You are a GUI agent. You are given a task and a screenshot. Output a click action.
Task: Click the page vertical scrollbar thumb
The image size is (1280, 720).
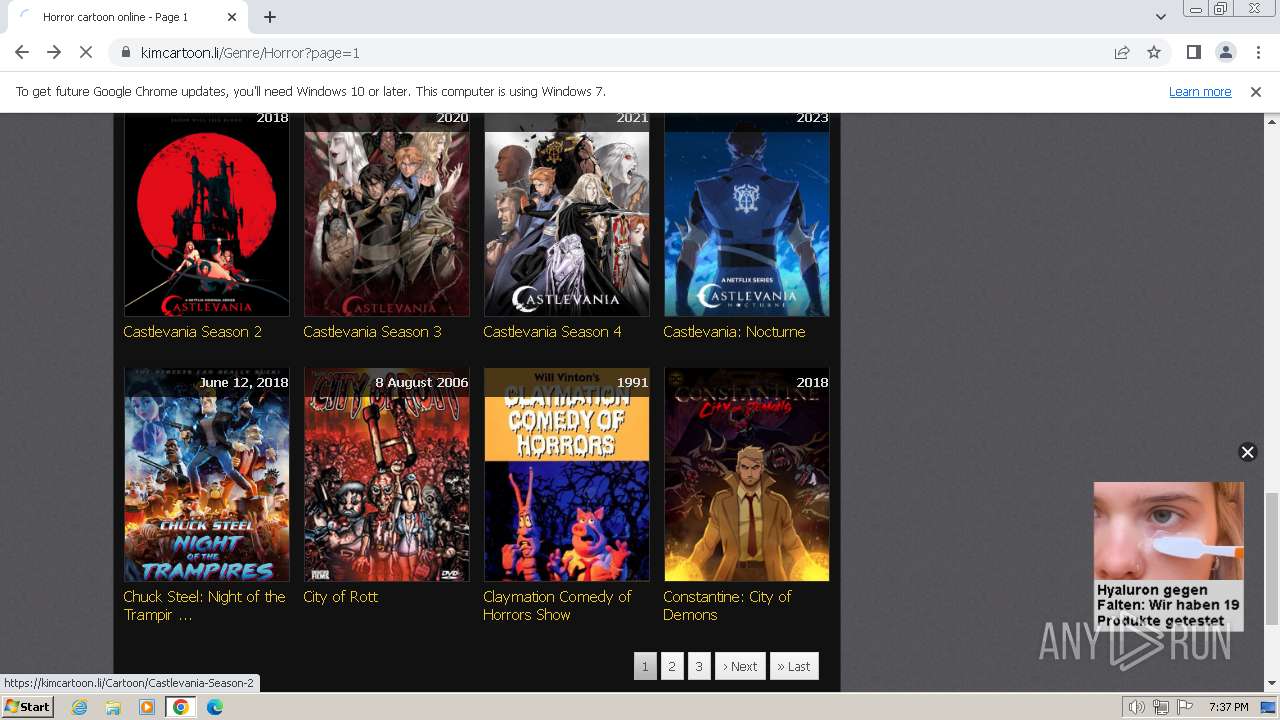point(1271,557)
